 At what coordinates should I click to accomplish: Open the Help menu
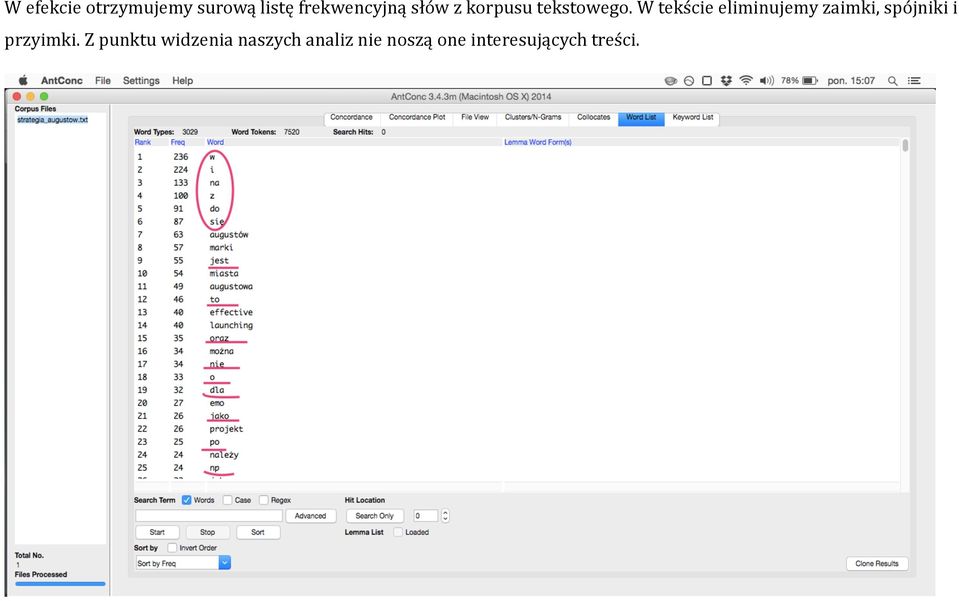[x=182, y=81]
